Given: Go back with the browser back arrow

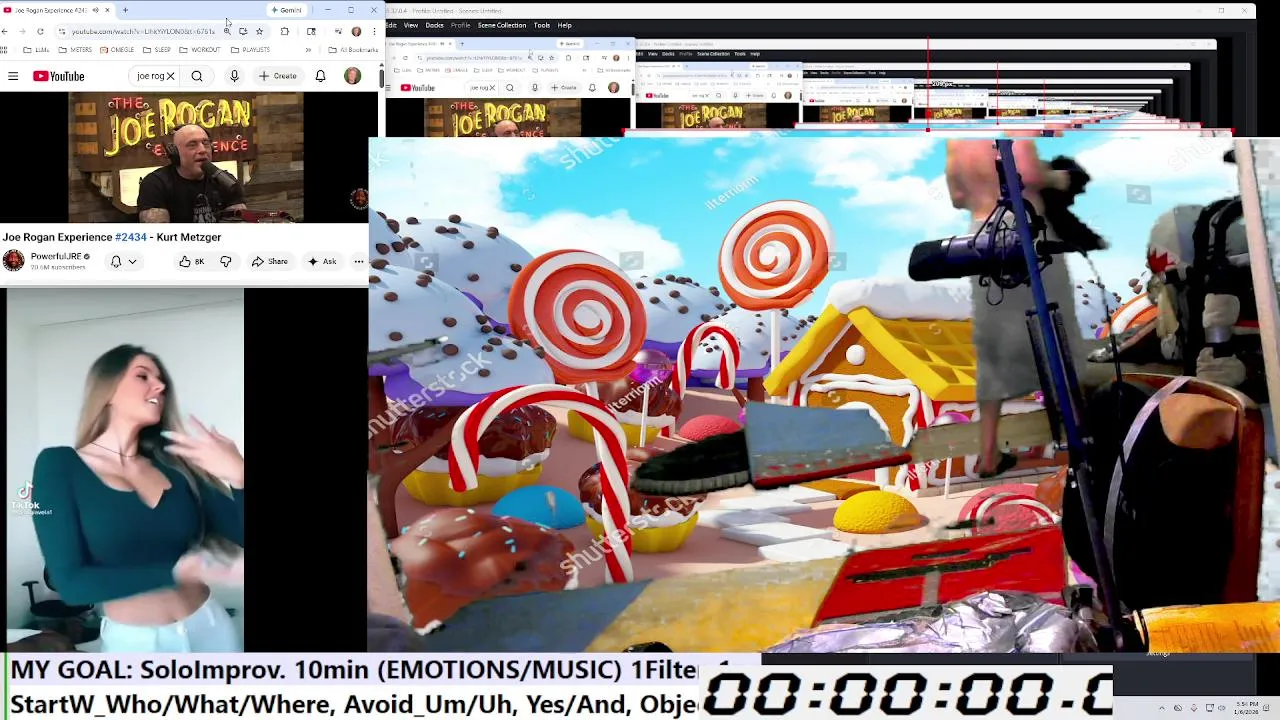Looking at the screenshot, I should pos(6,31).
